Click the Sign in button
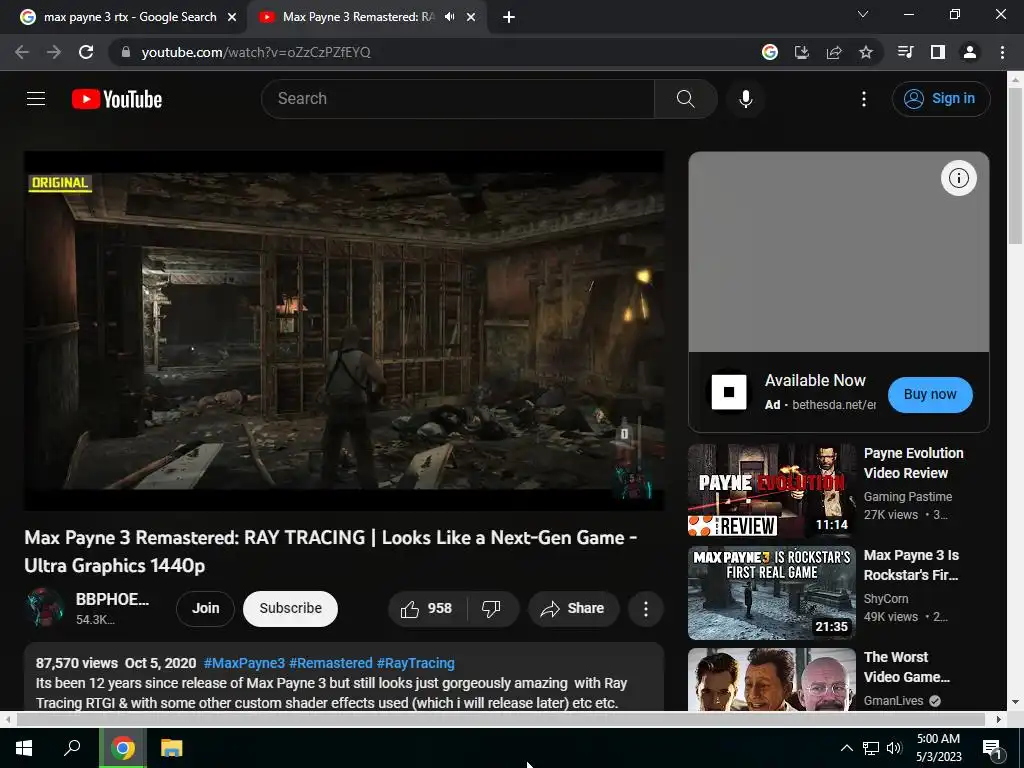 [x=941, y=99]
